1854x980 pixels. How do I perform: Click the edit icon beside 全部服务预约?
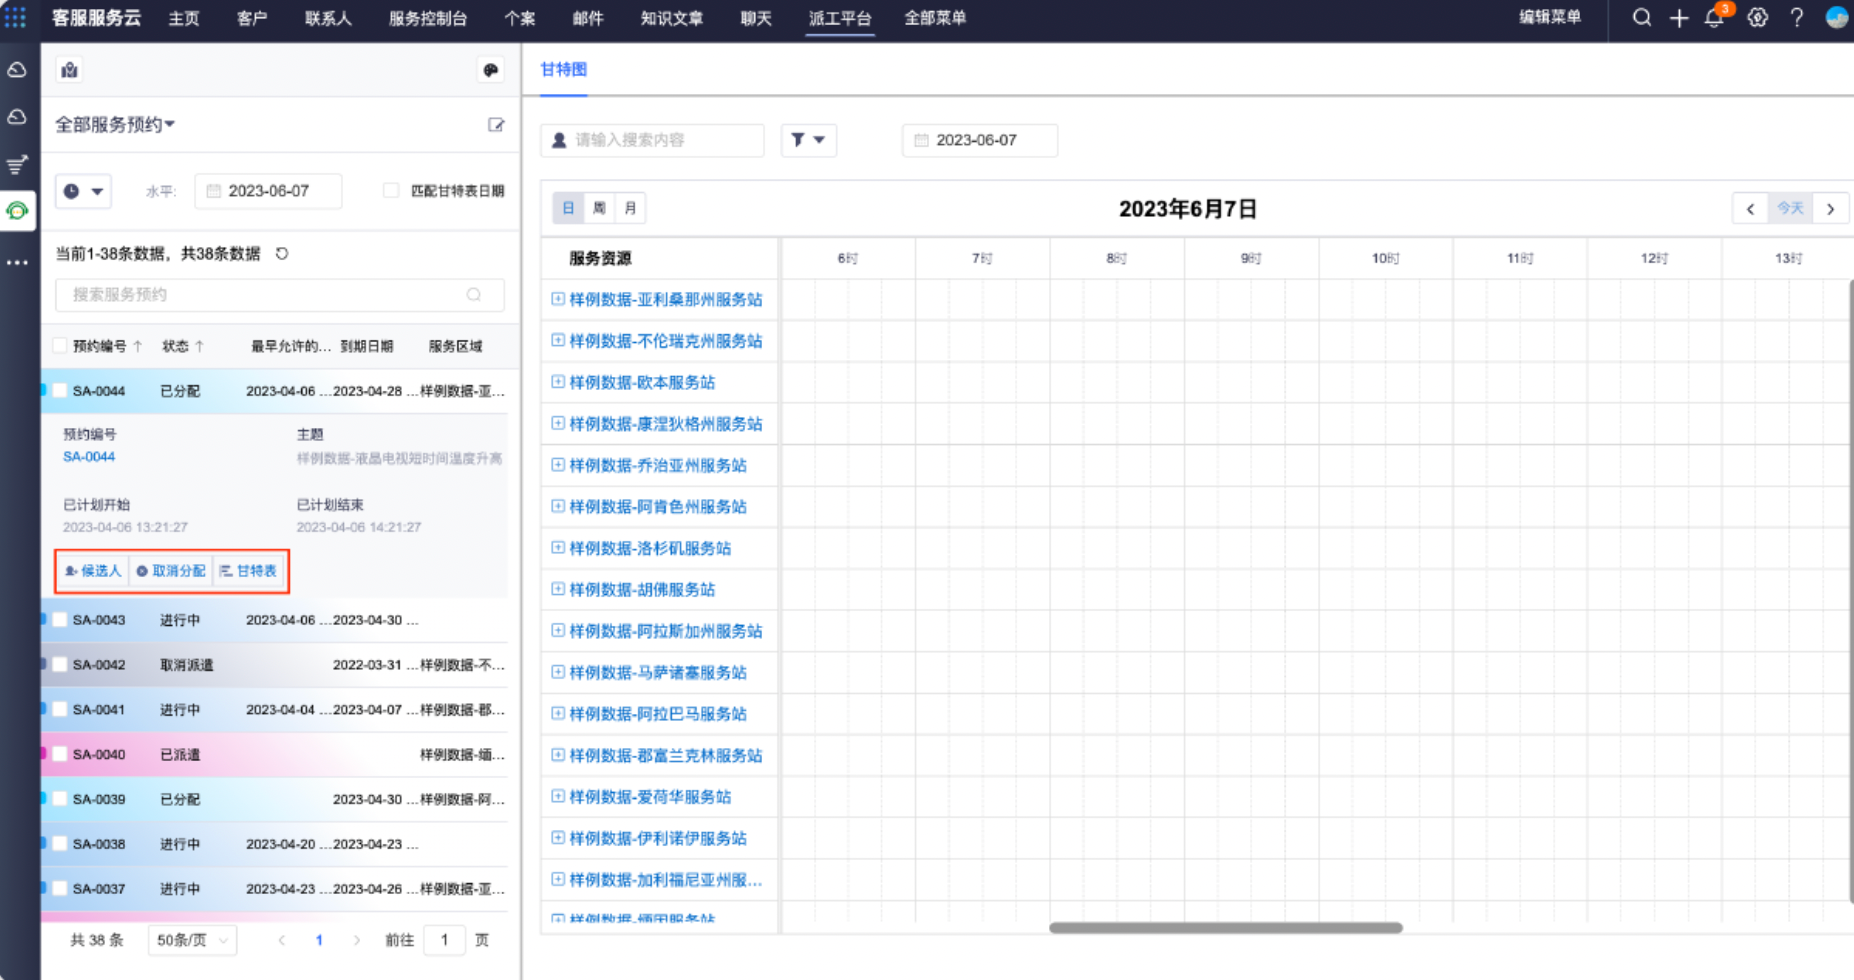pos(496,125)
